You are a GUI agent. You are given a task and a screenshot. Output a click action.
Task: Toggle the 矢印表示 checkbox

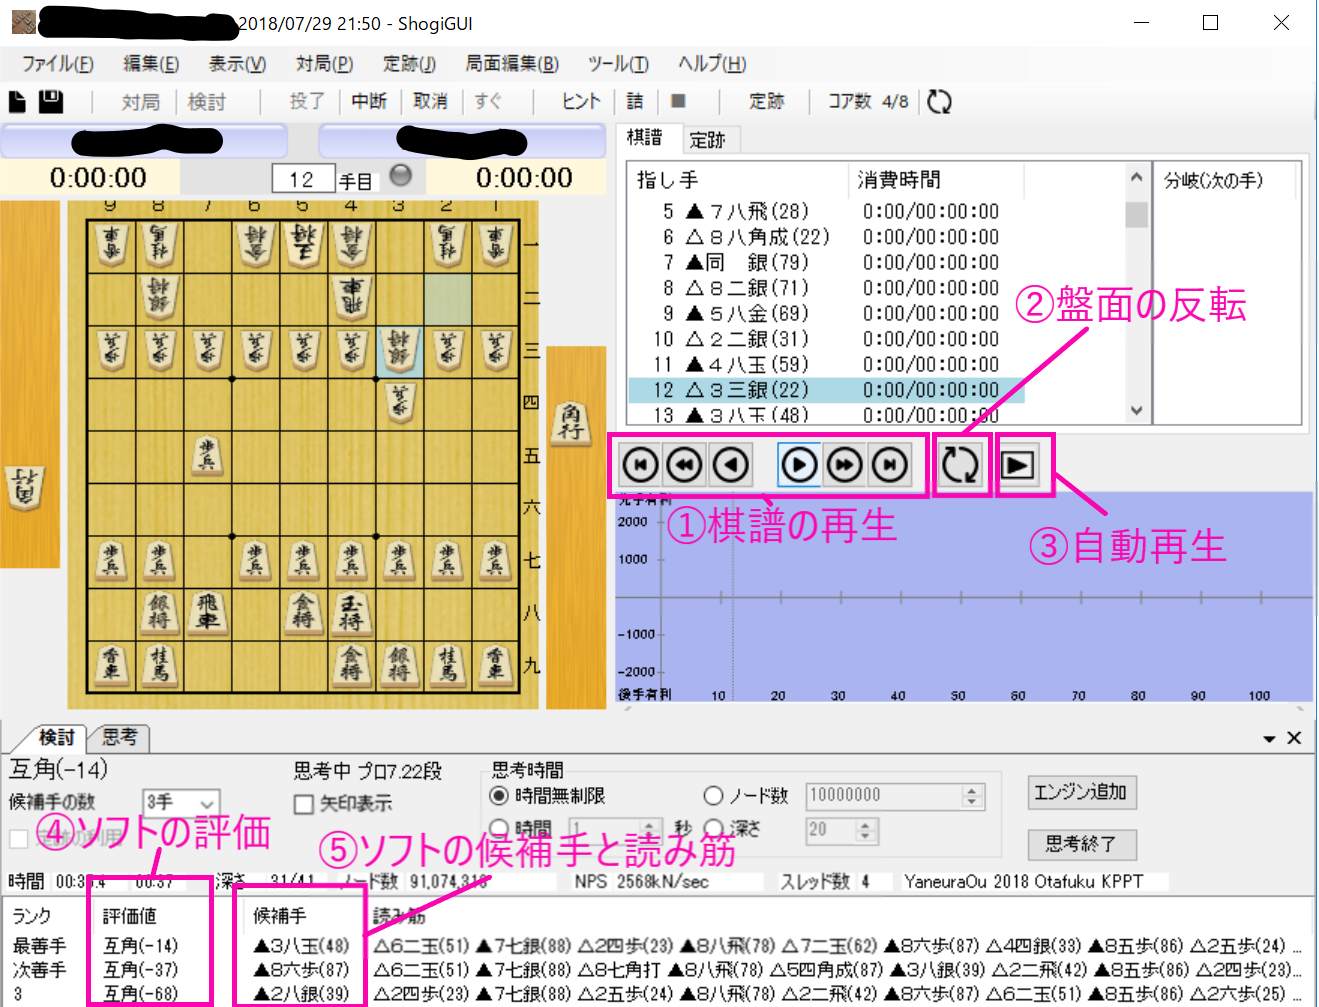[x=304, y=804]
